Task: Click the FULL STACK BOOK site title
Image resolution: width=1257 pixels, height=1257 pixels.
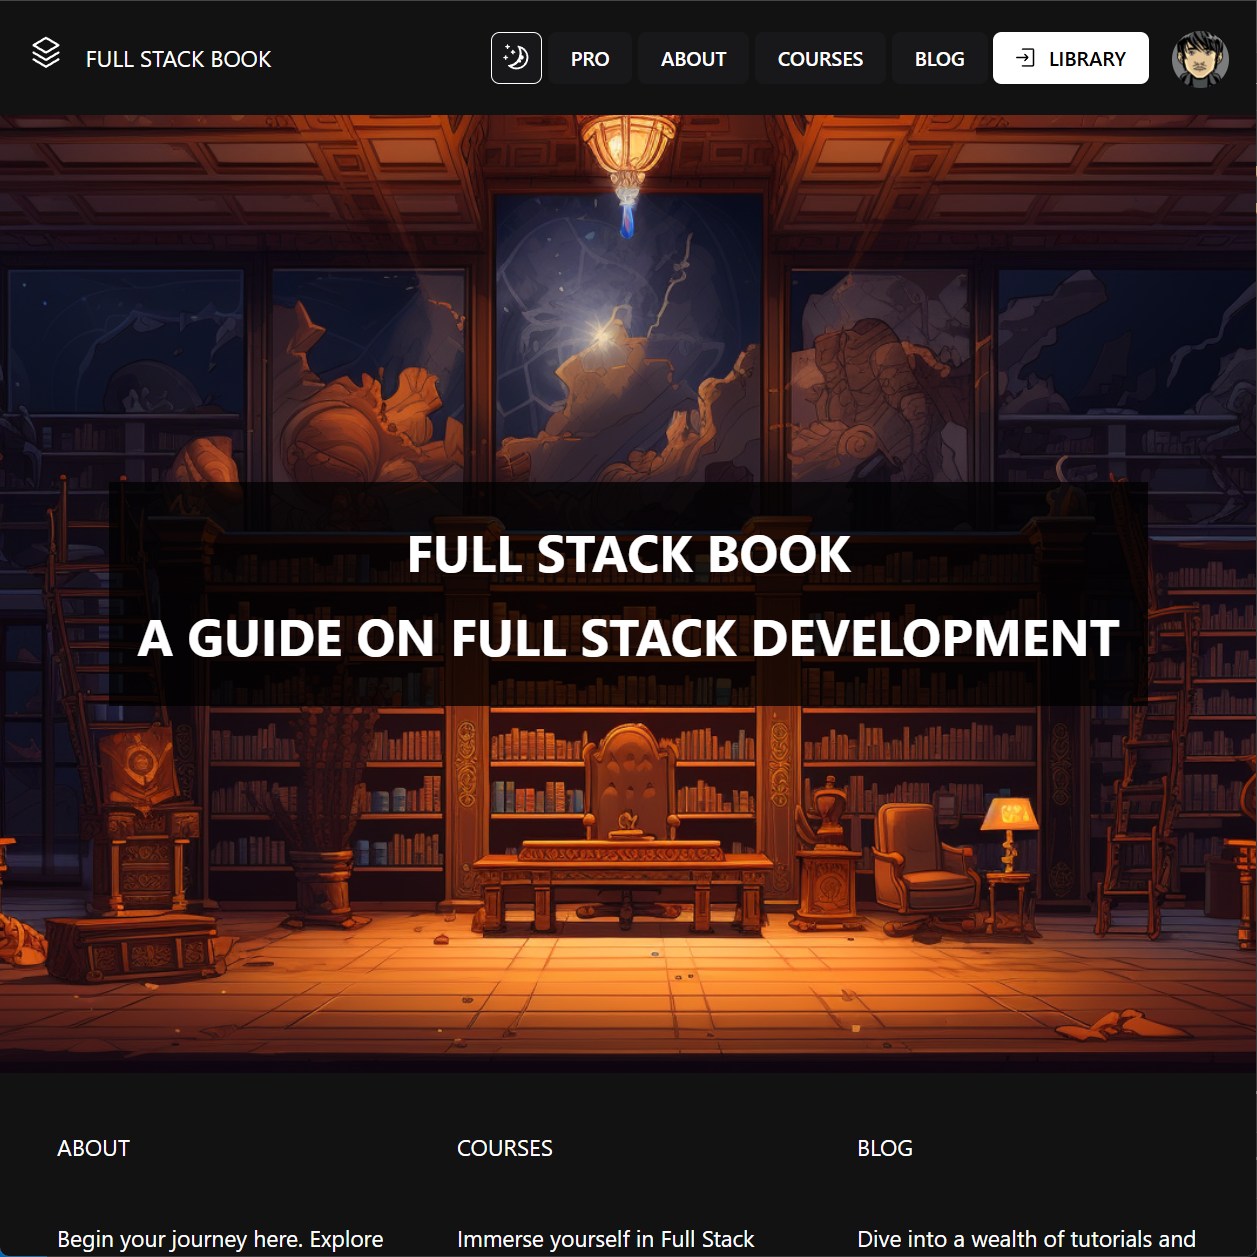Action: pos(178,59)
